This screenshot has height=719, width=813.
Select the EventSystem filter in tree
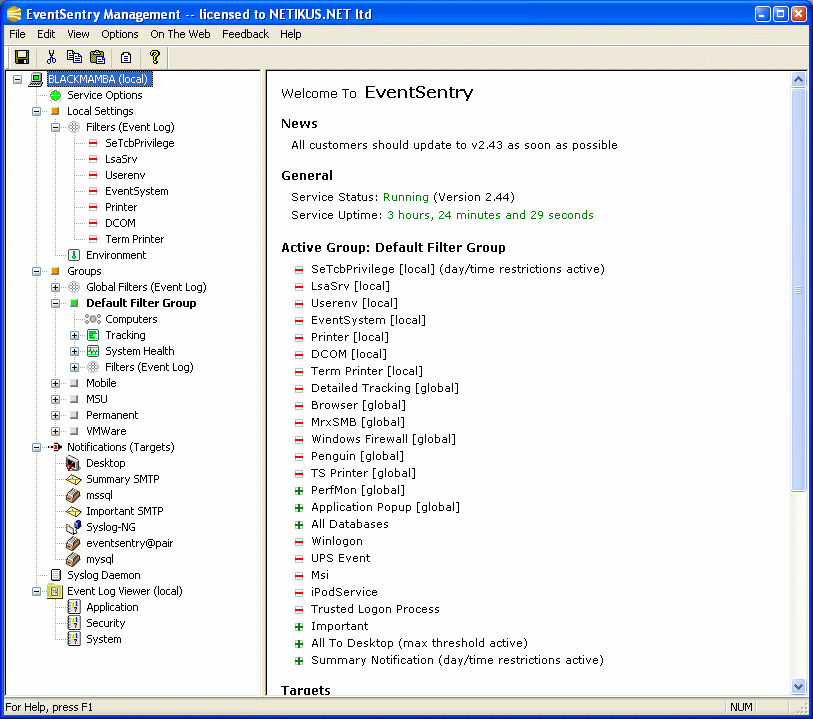137,191
